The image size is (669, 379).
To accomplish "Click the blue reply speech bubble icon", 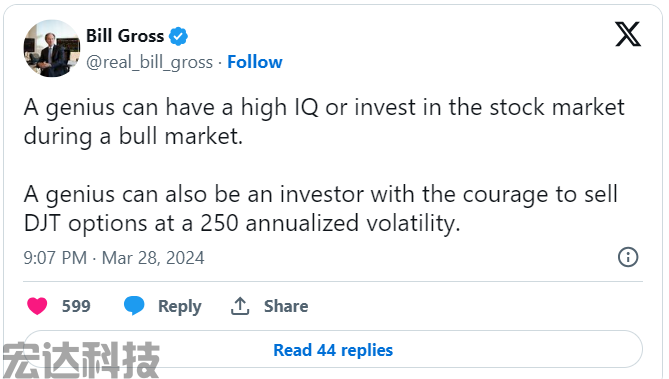I will 134,306.
